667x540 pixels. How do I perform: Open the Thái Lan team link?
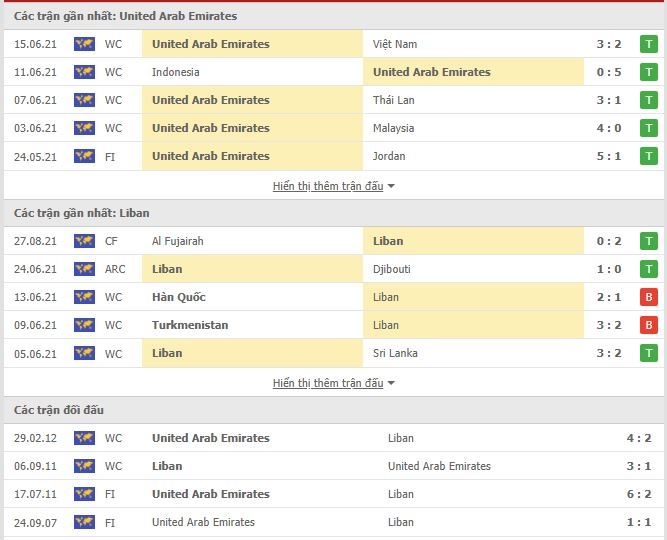(x=393, y=100)
